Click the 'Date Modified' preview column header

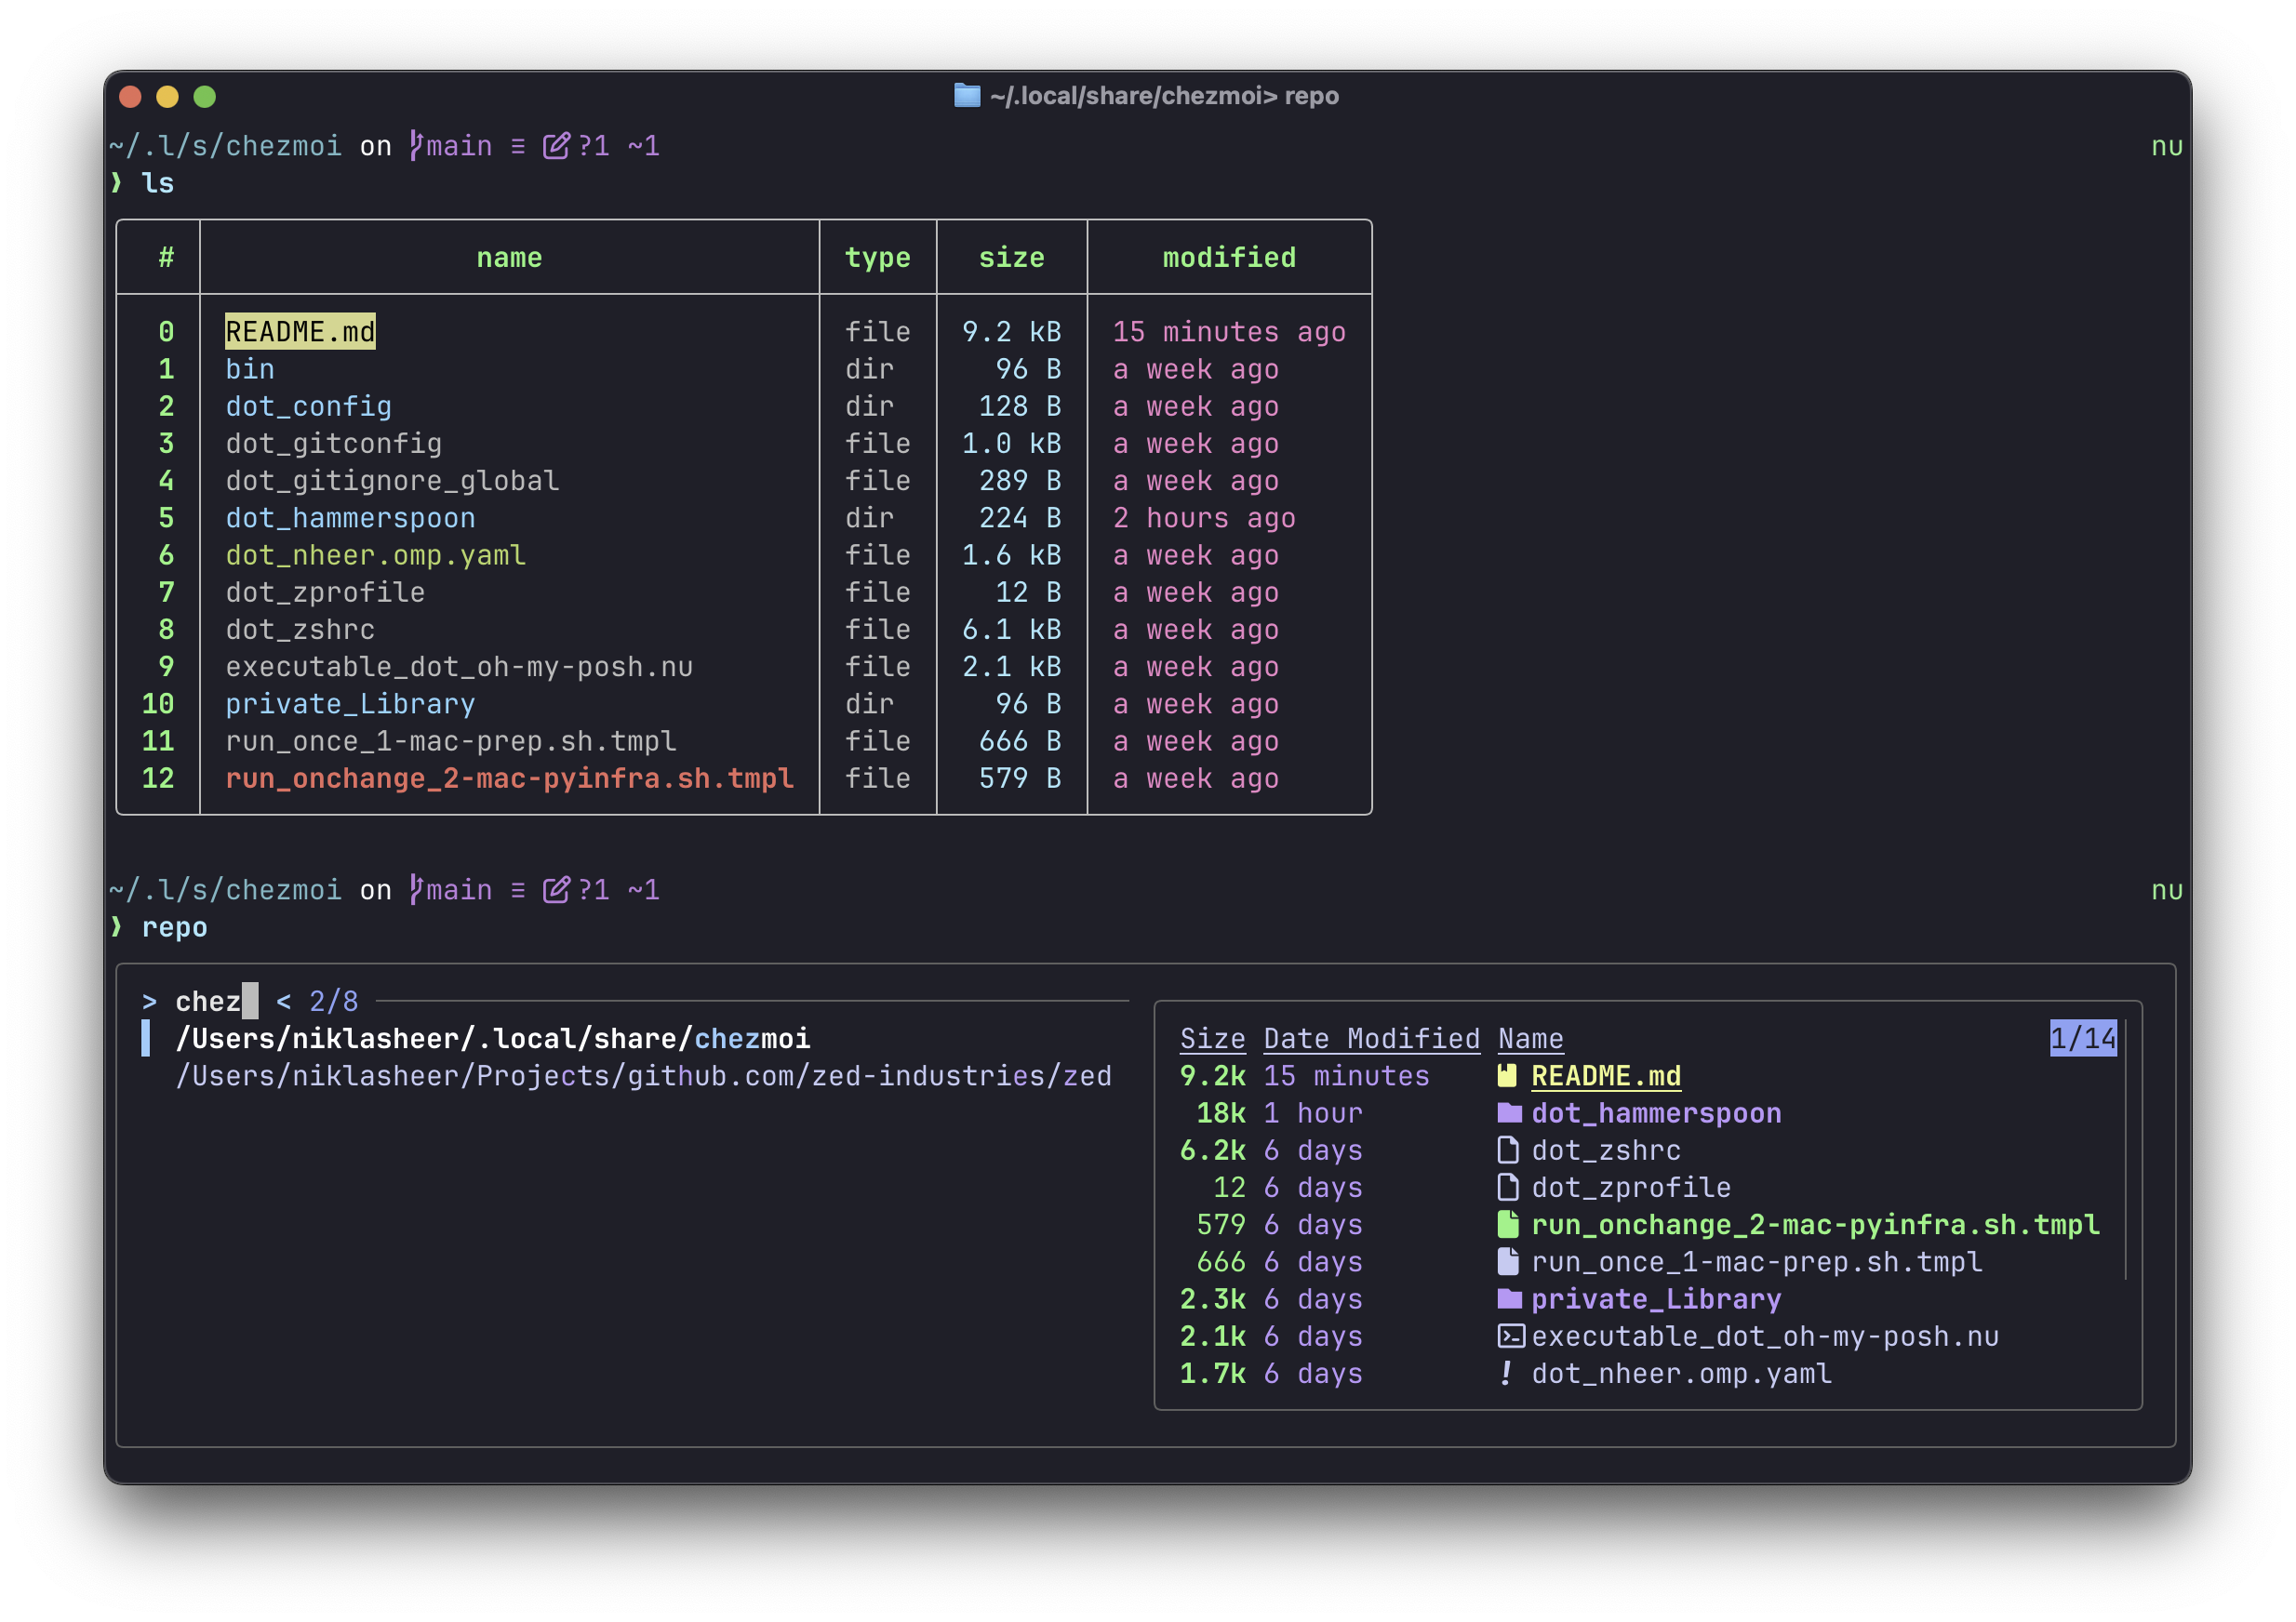1371,1039
